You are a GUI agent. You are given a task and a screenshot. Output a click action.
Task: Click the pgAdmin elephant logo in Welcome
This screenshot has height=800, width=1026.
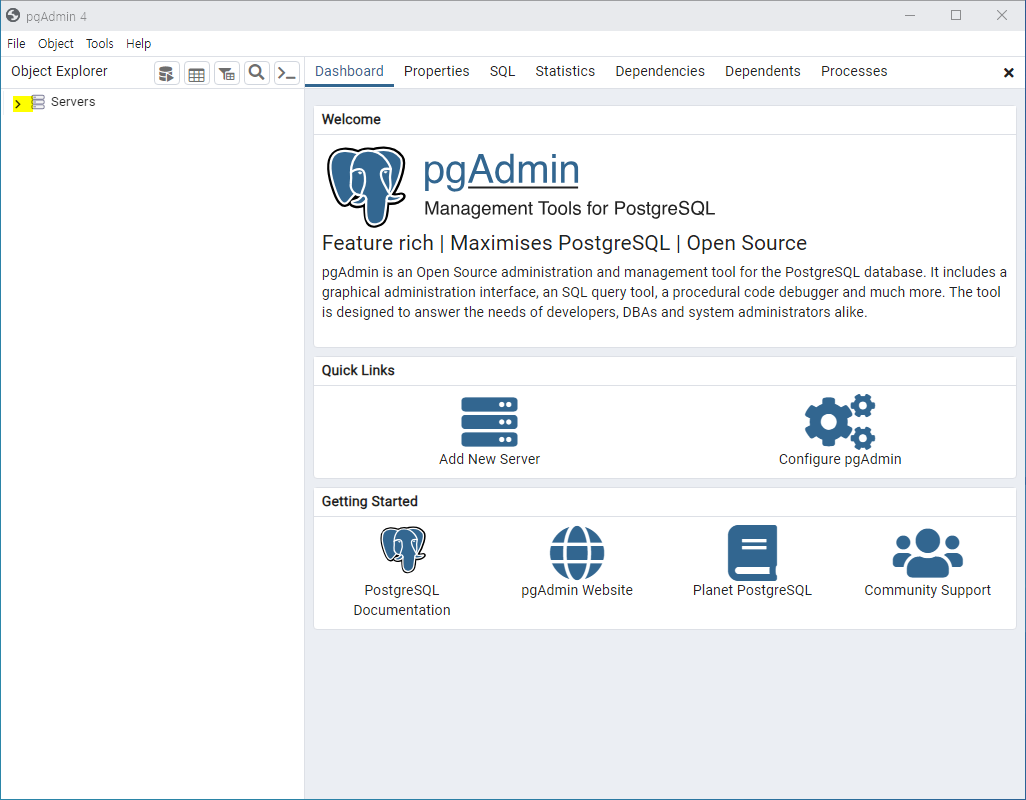[x=366, y=186]
